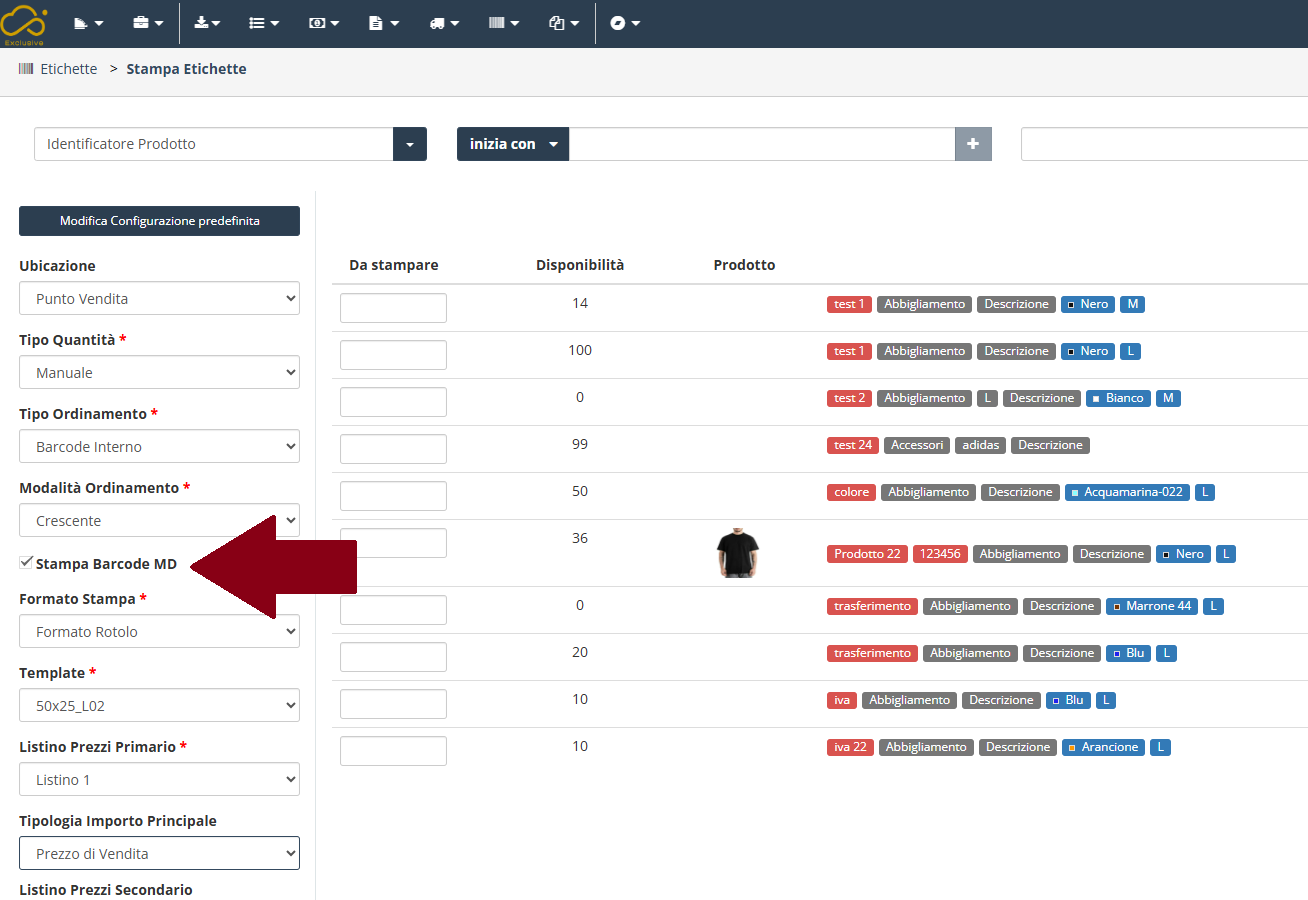Viewport: 1308px width, 900px height.
Task: Open the briefcase menu in navbar
Action: tap(148, 23)
